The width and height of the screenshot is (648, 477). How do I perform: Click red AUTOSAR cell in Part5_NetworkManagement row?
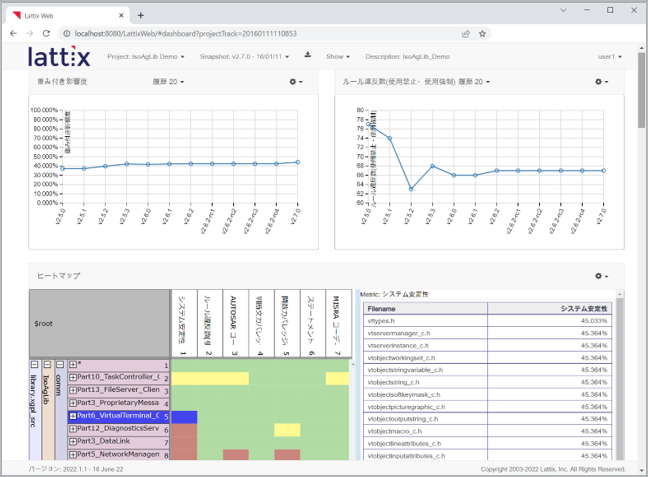(236, 455)
